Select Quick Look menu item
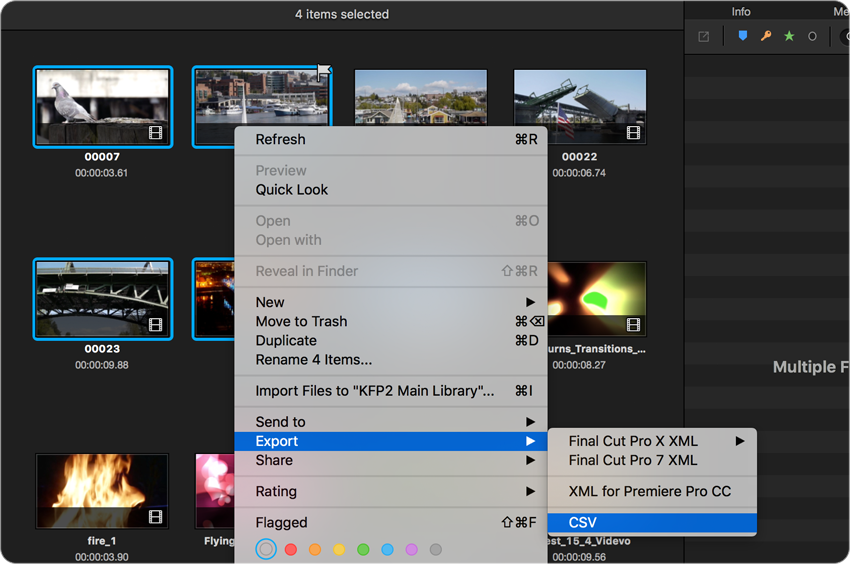Image resolution: width=850 pixels, height=564 pixels. (391, 190)
